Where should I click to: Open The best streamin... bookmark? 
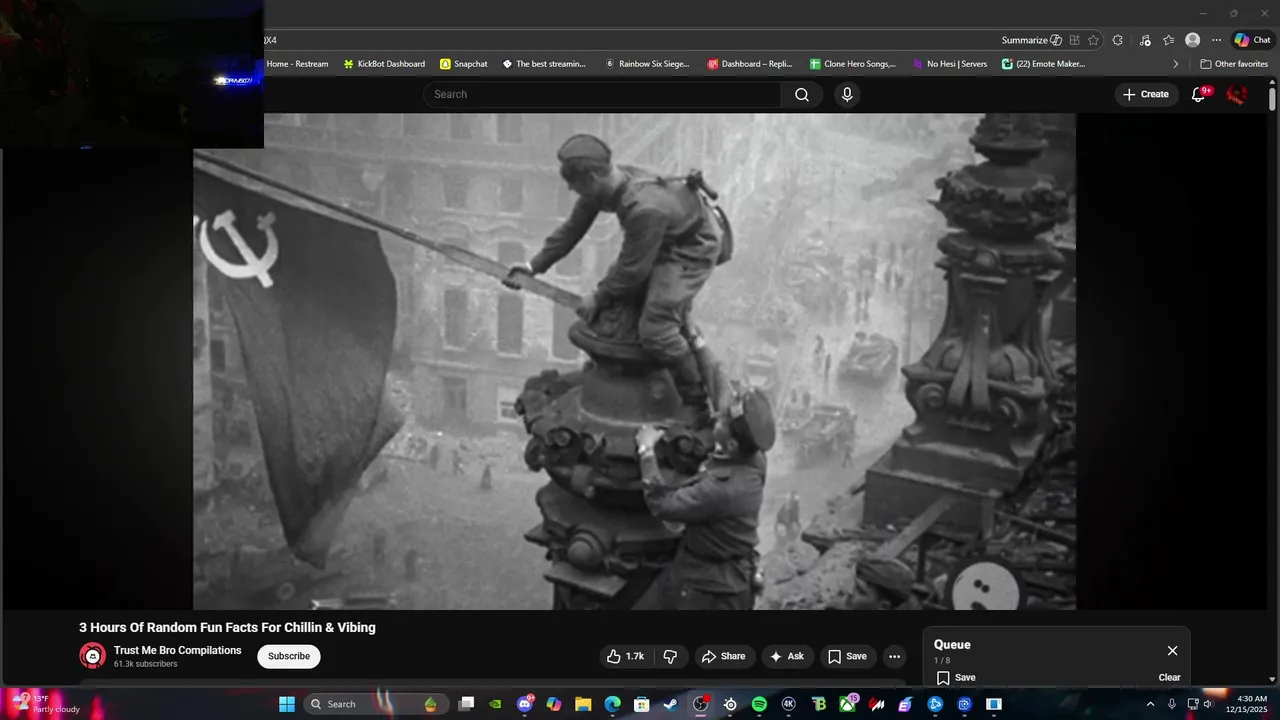pyautogui.click(x=544, y=64)
